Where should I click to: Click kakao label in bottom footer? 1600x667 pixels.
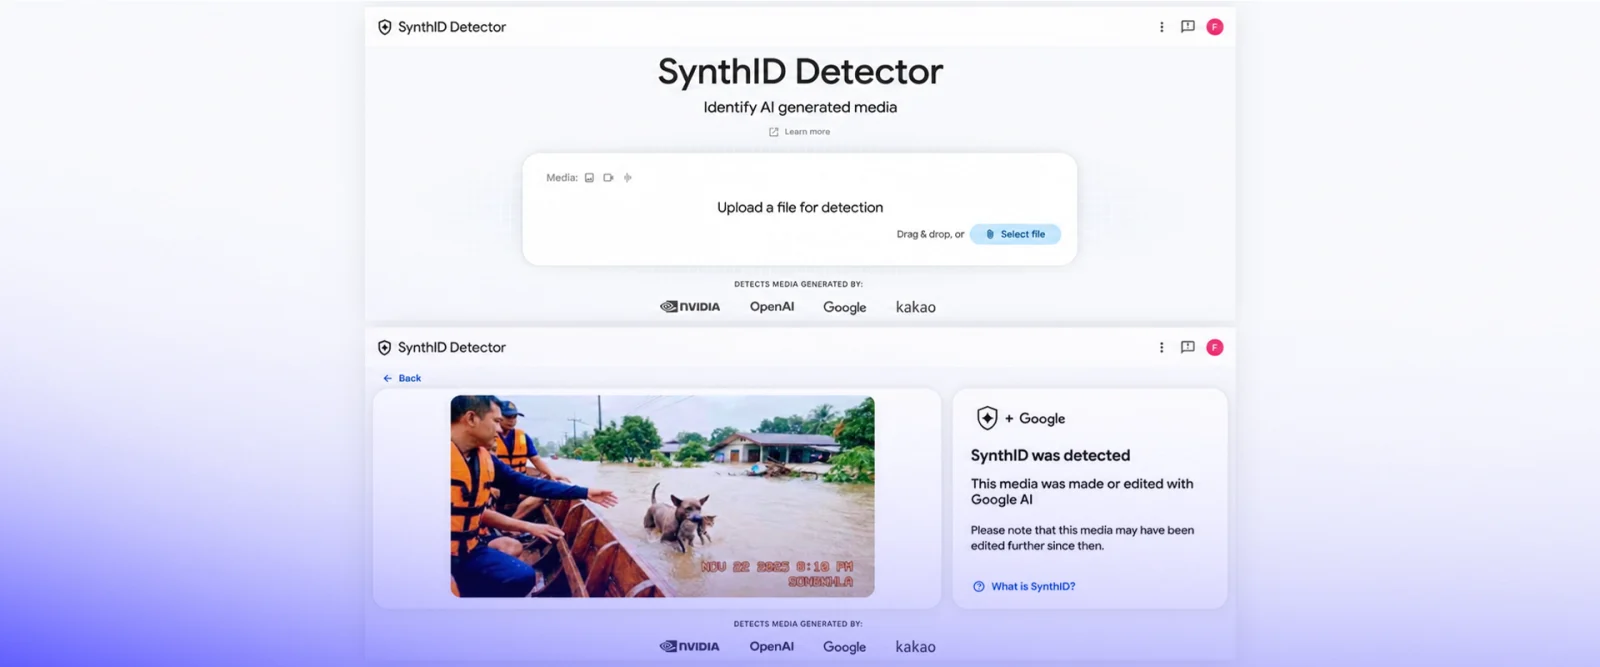point(916,648)
